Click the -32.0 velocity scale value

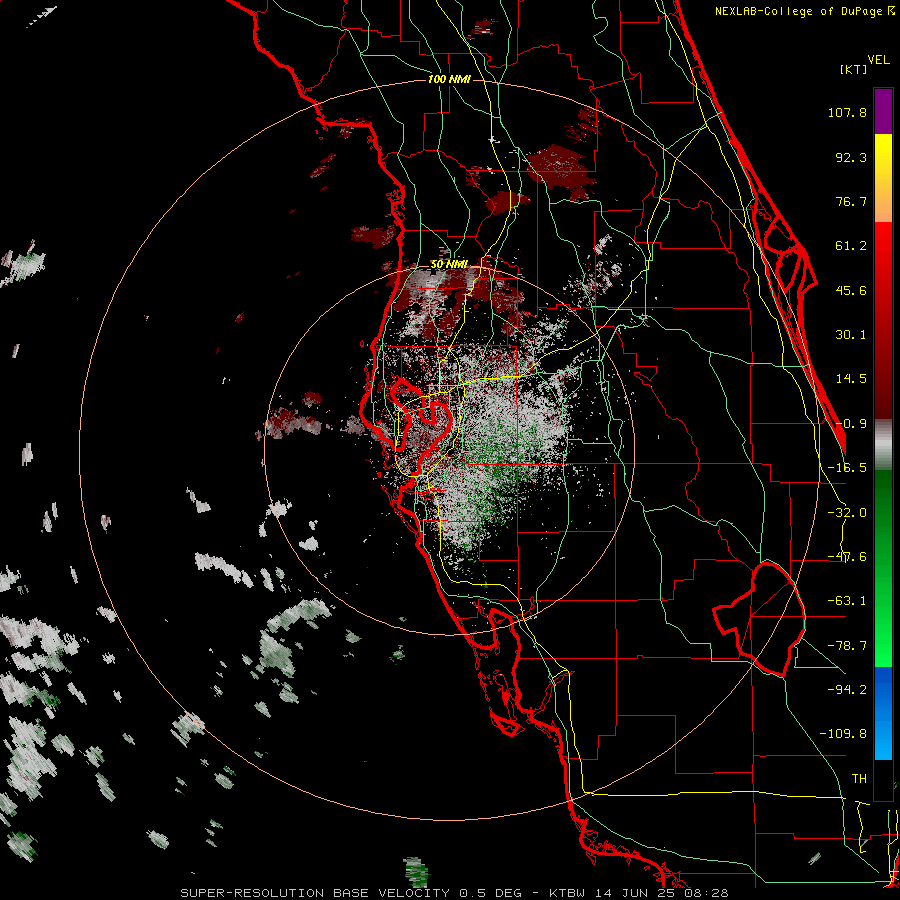tap(847, 513)
